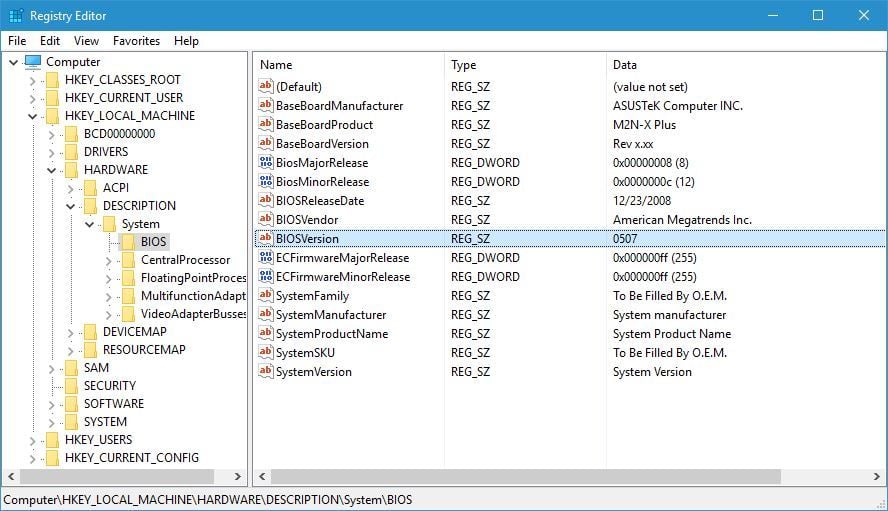Select the RESOURCEMAP key
The image size is (888, 511).
[x=144, y=350]
